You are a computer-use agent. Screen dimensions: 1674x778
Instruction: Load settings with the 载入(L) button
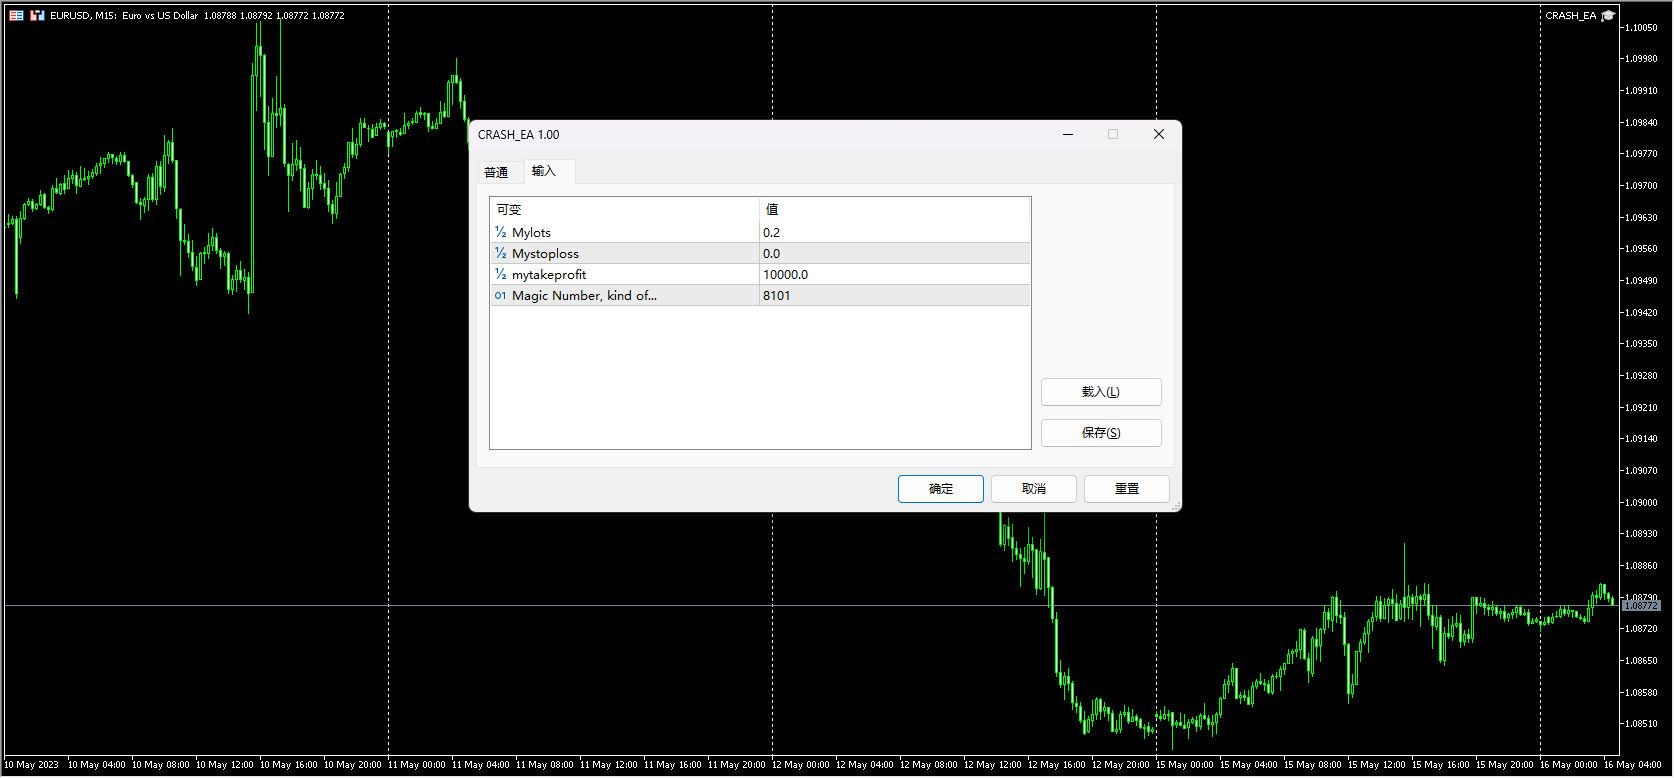(1100, 392)
